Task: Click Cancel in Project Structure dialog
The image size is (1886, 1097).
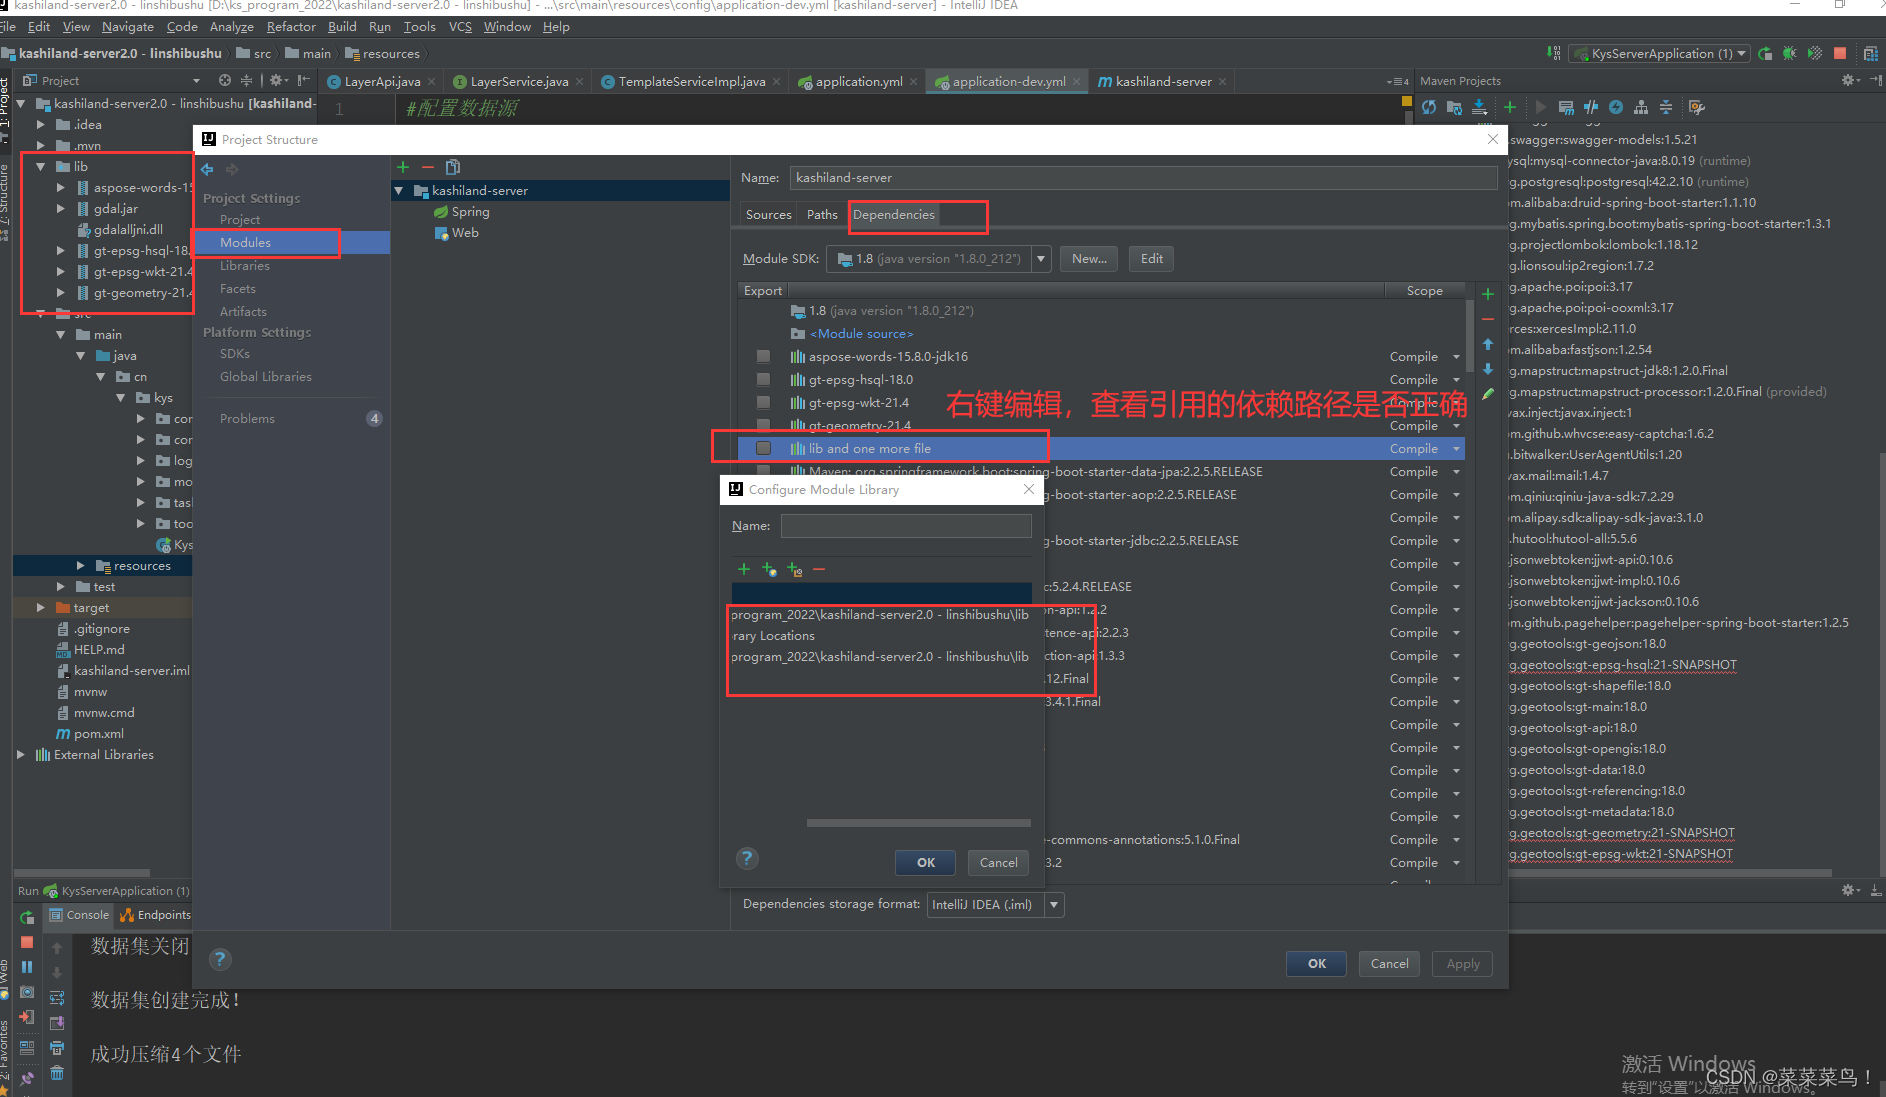Action: (x=1389, y=964)
